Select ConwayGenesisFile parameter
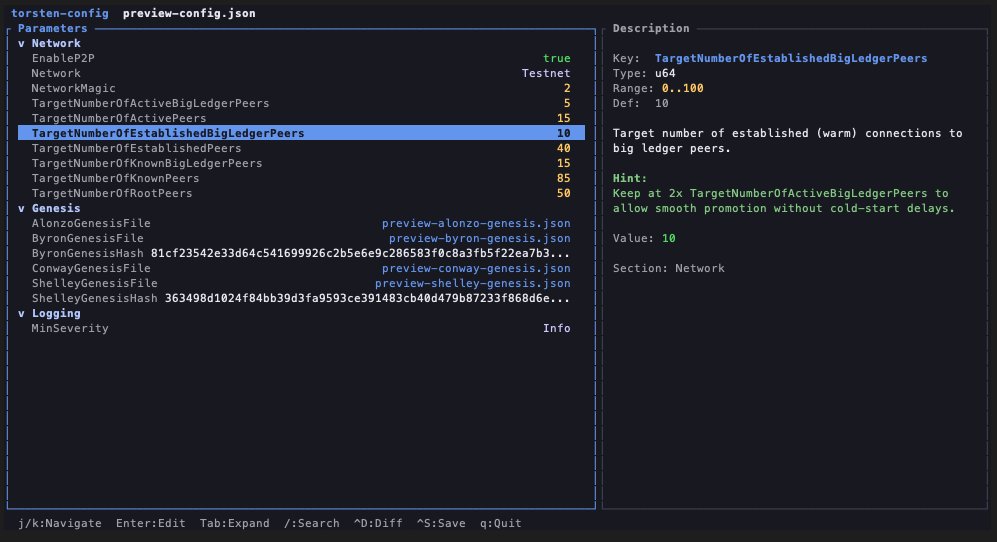This screenshot has height=542, width=997. tap(301, 268)
